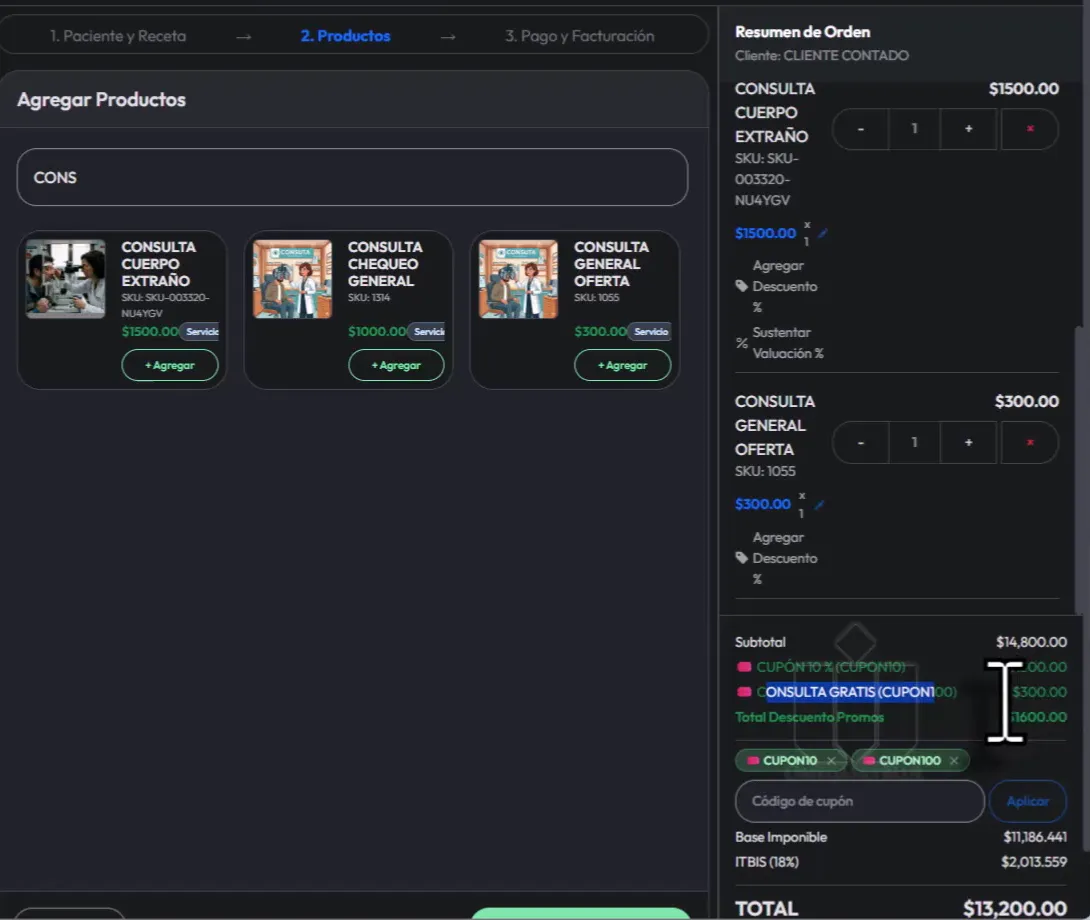The image size is (1090, 920).
Task: Click the Base Imponible amount $11,186.441
Action: point(1034,837)
